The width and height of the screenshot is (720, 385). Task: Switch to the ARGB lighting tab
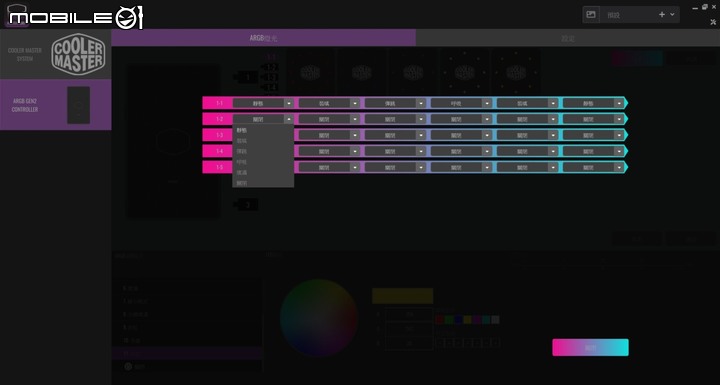click(264, 38)
